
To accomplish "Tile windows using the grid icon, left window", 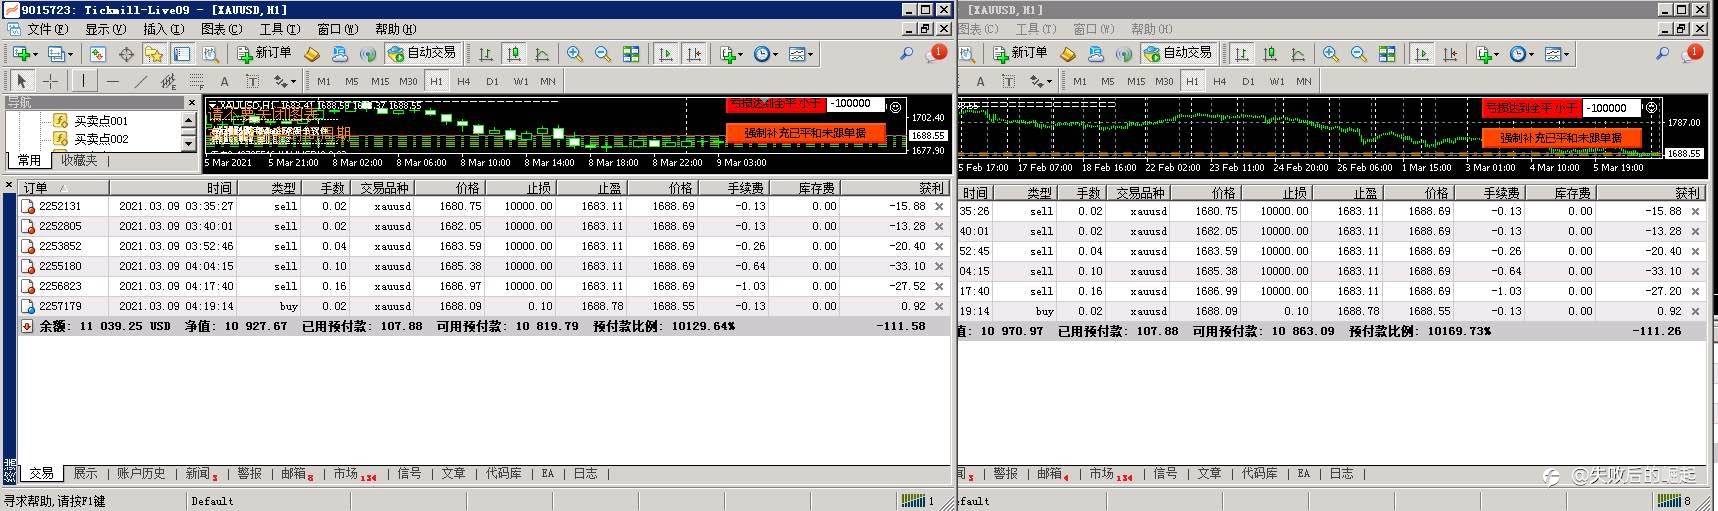I will tap(631, 54).
